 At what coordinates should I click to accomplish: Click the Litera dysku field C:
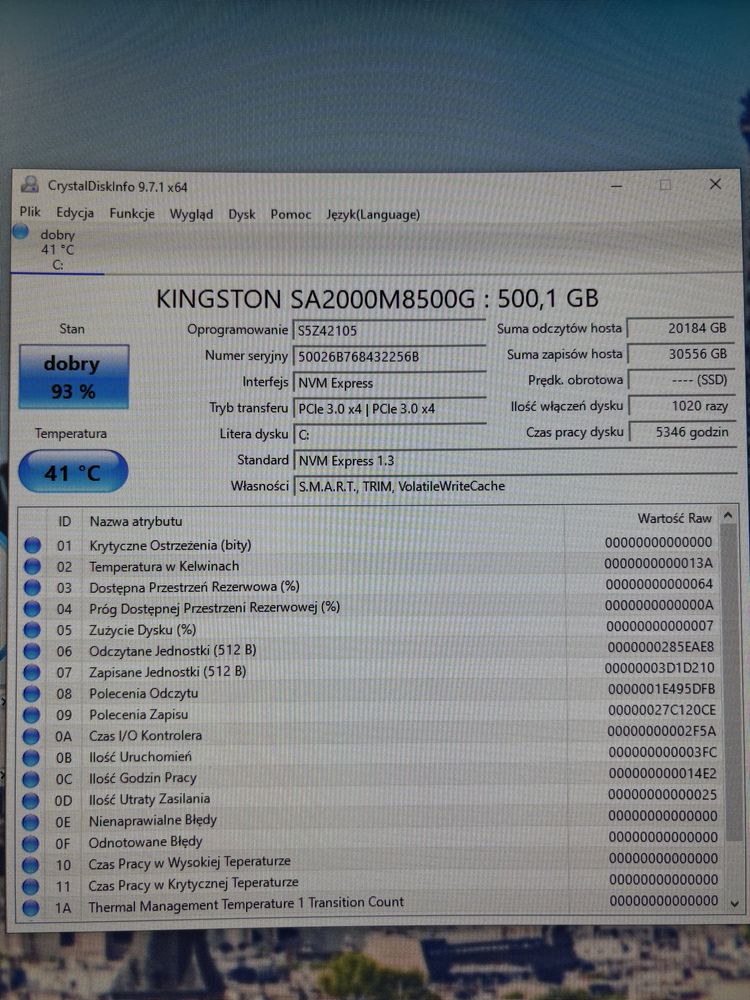(x=389, y=435)
